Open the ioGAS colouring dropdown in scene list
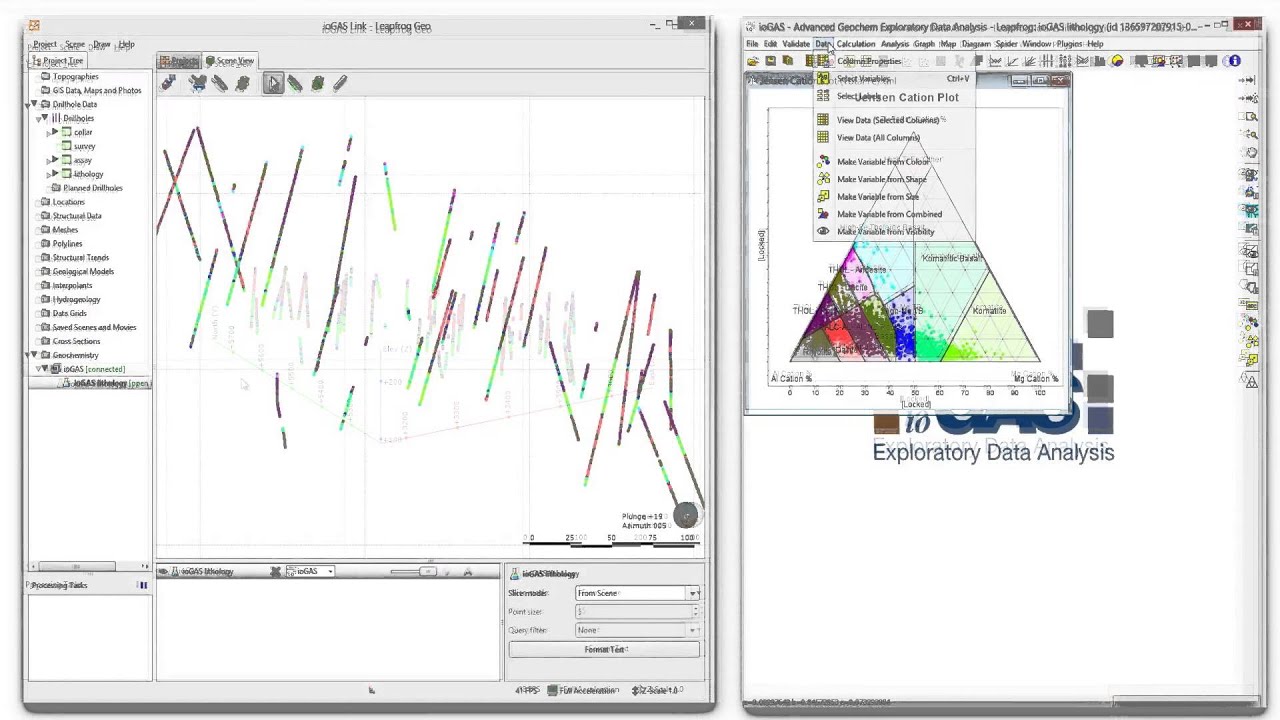The width and height of the screenshot is (1280, 720). (x=310, y=572)
